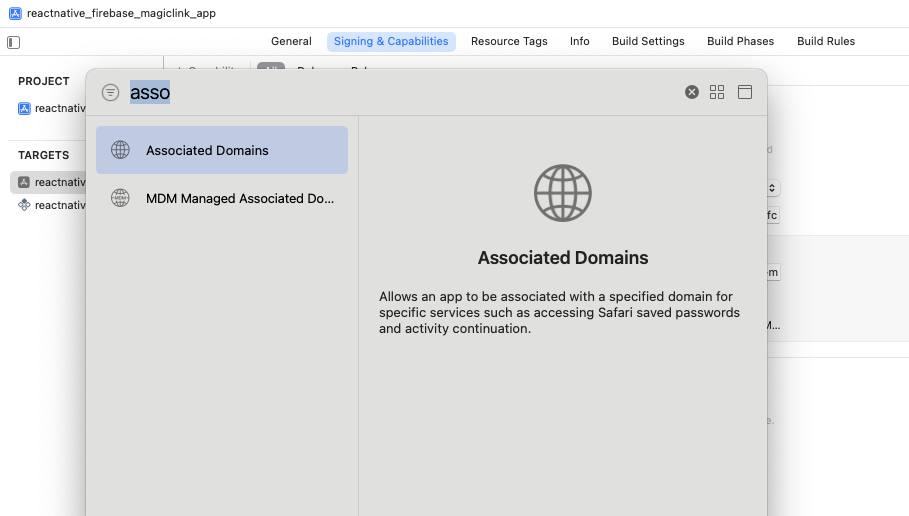Toggle the navigator sidebar panel icon

tap(13, 42)
